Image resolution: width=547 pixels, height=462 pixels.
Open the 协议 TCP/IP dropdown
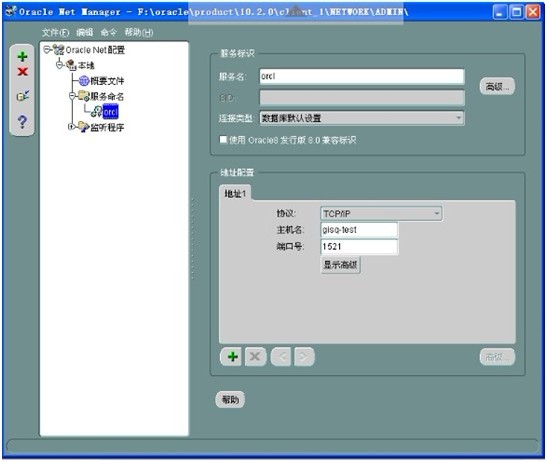[x=381, y=213]
